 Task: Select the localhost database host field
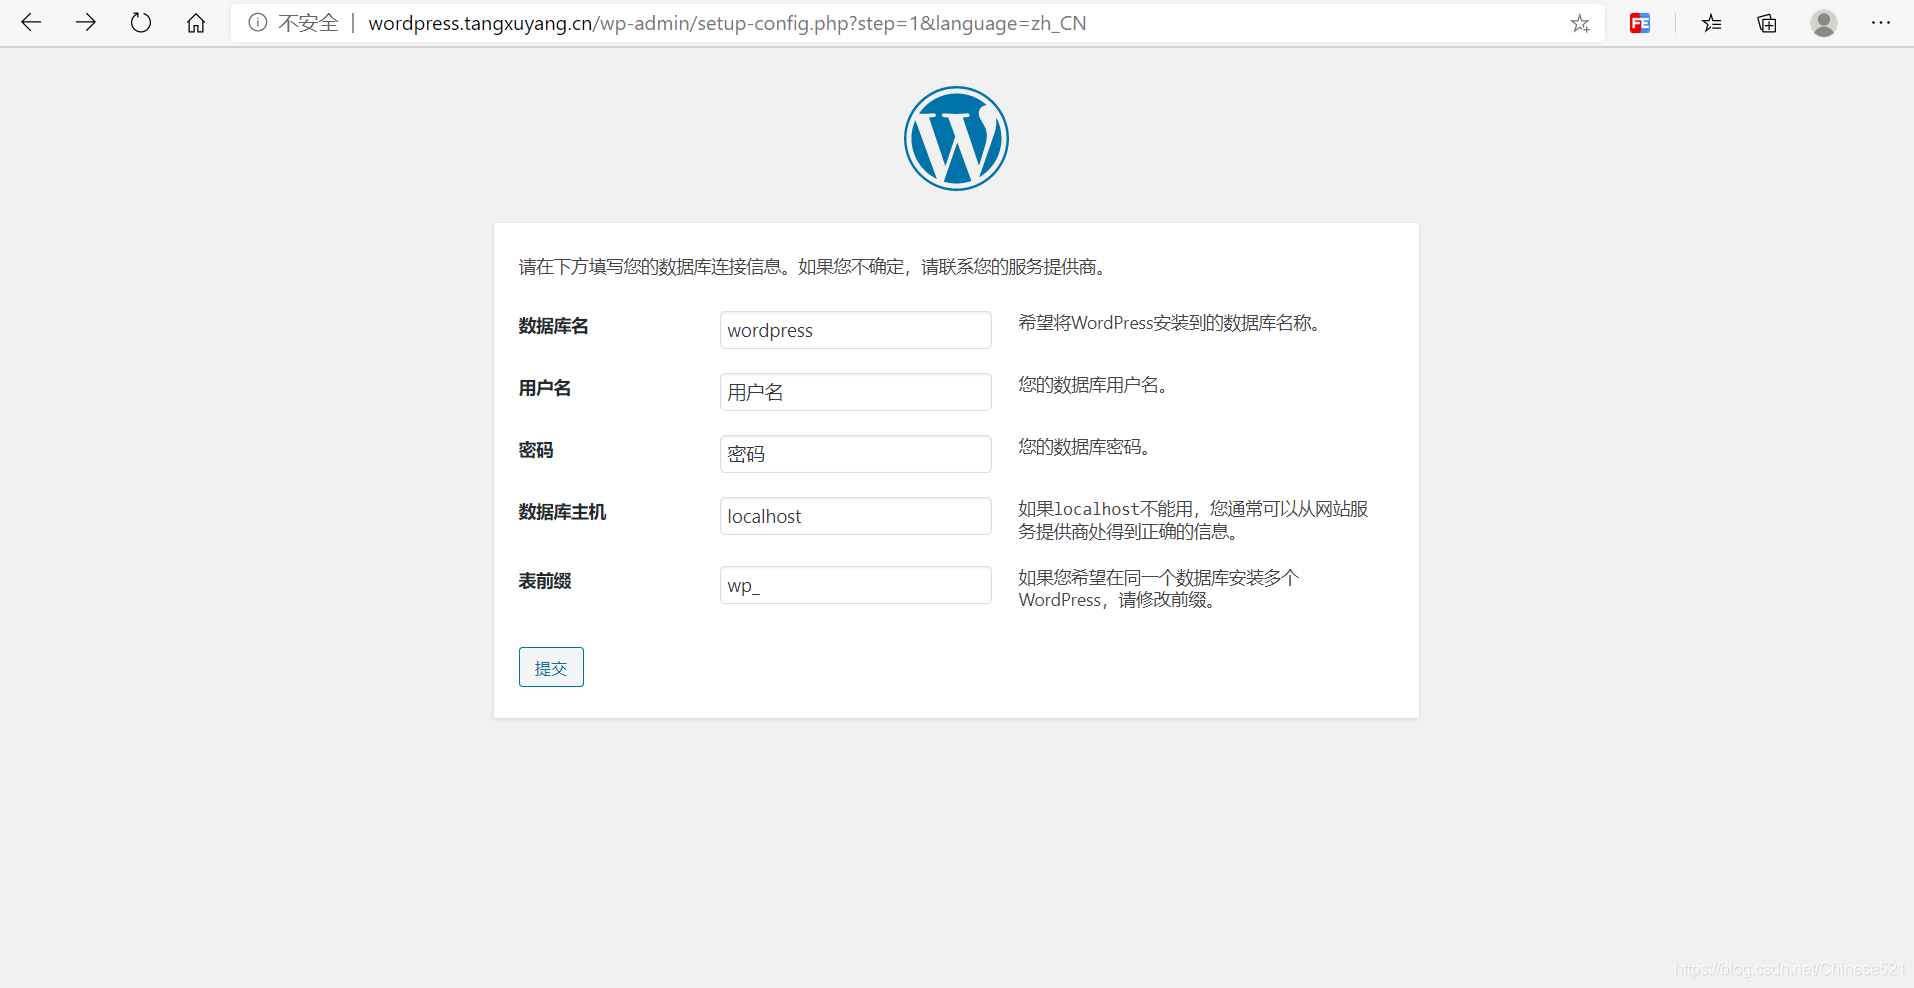pyautogui.click(x=855, y=515)
